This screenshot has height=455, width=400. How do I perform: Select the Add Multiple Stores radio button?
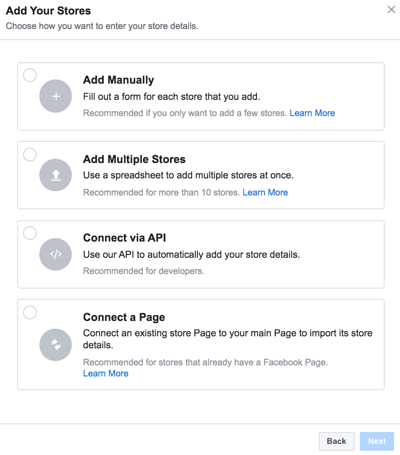coord(30,154)
